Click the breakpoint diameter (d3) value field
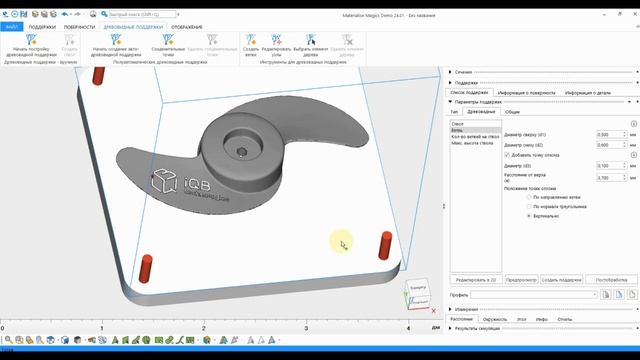This screenshot has height=360, width=640. [x=609, y=166]
